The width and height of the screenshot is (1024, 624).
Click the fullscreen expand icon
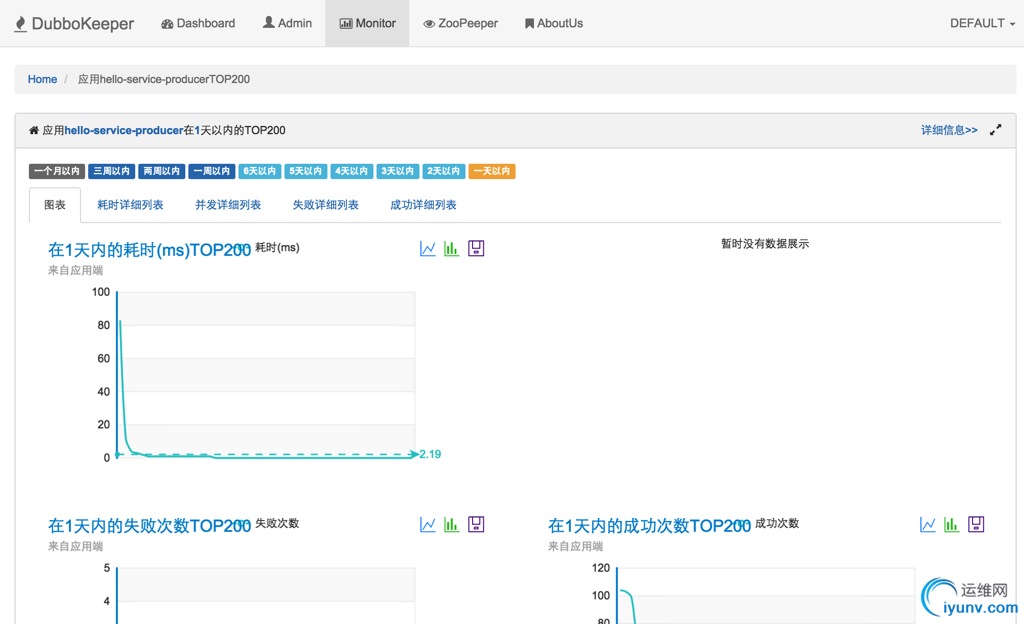[x=995, y=130]
